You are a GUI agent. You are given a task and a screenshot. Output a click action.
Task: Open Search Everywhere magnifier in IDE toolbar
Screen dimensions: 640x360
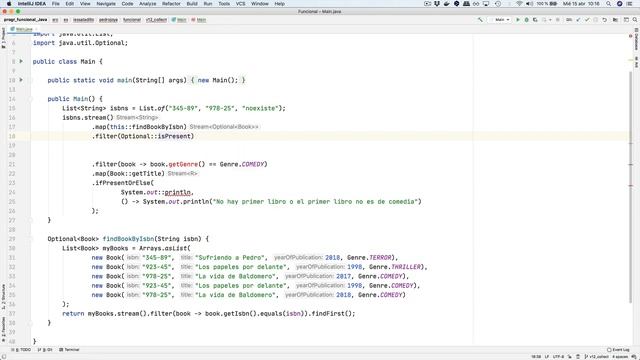click(x=635, y=20)
